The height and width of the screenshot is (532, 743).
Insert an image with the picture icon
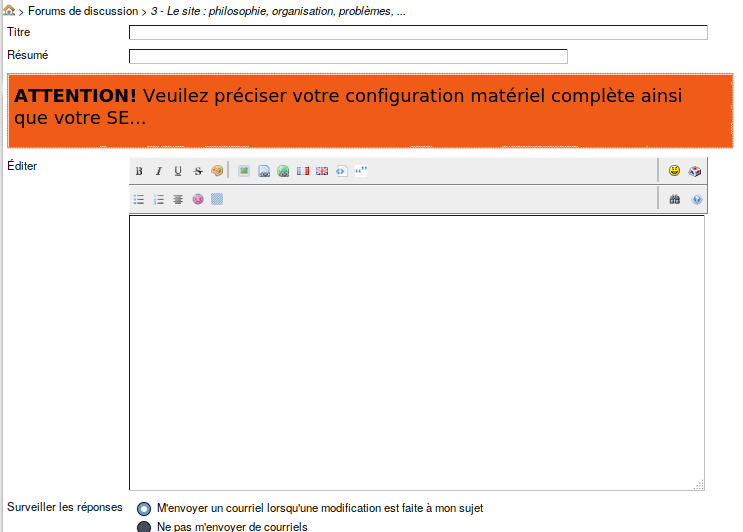coord(244,171)
